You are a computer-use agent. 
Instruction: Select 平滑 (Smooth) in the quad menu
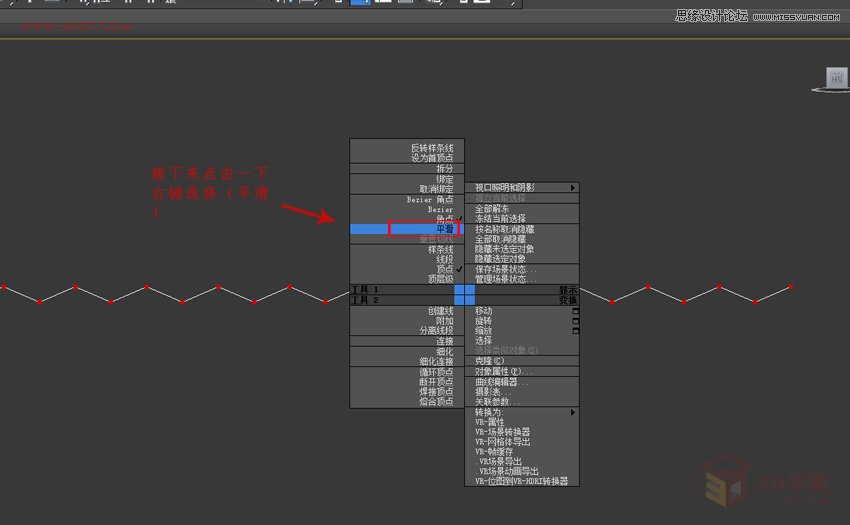444,229
